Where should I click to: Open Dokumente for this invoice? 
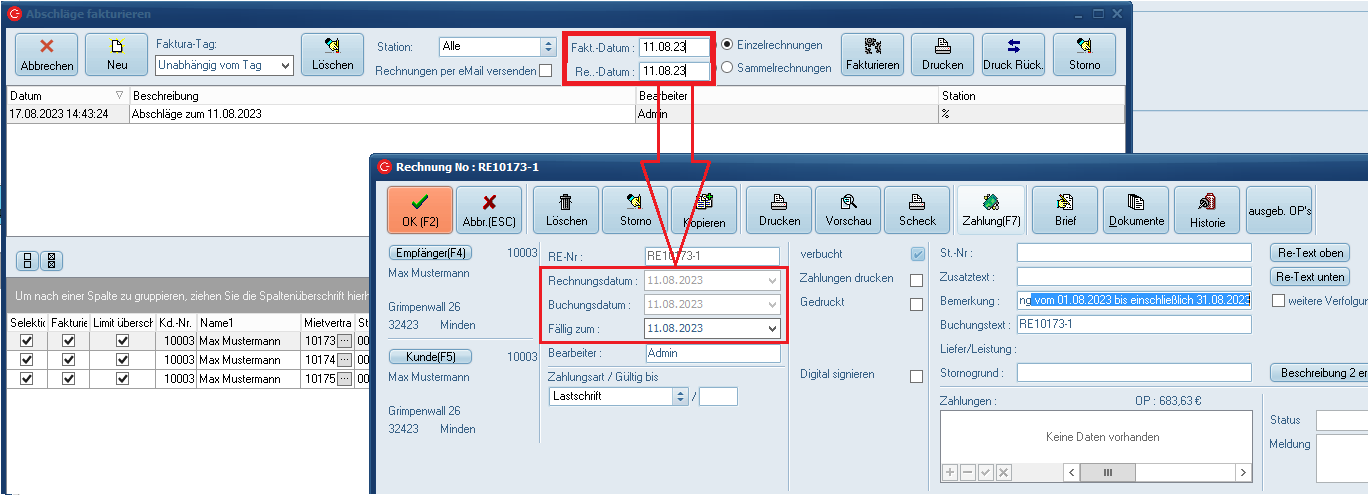1135,210
